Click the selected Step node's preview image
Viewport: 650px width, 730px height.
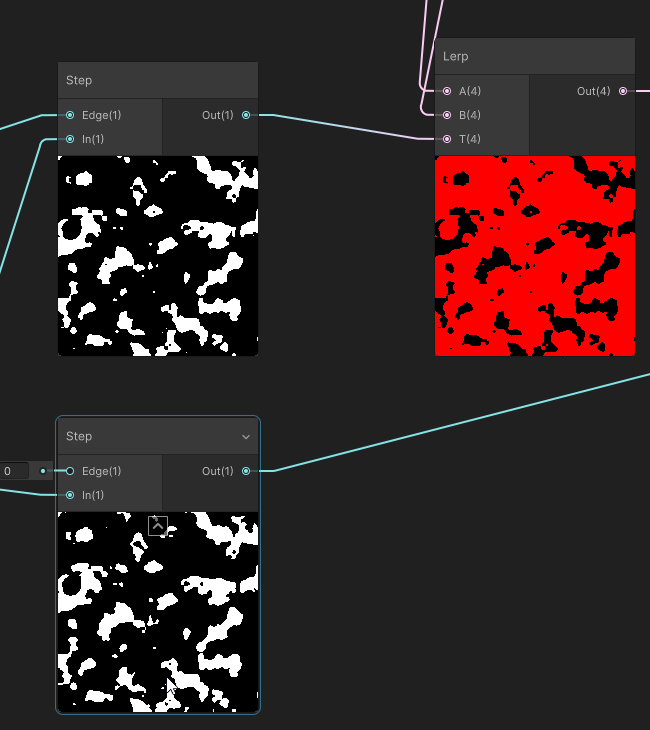[x=158, y=612]
